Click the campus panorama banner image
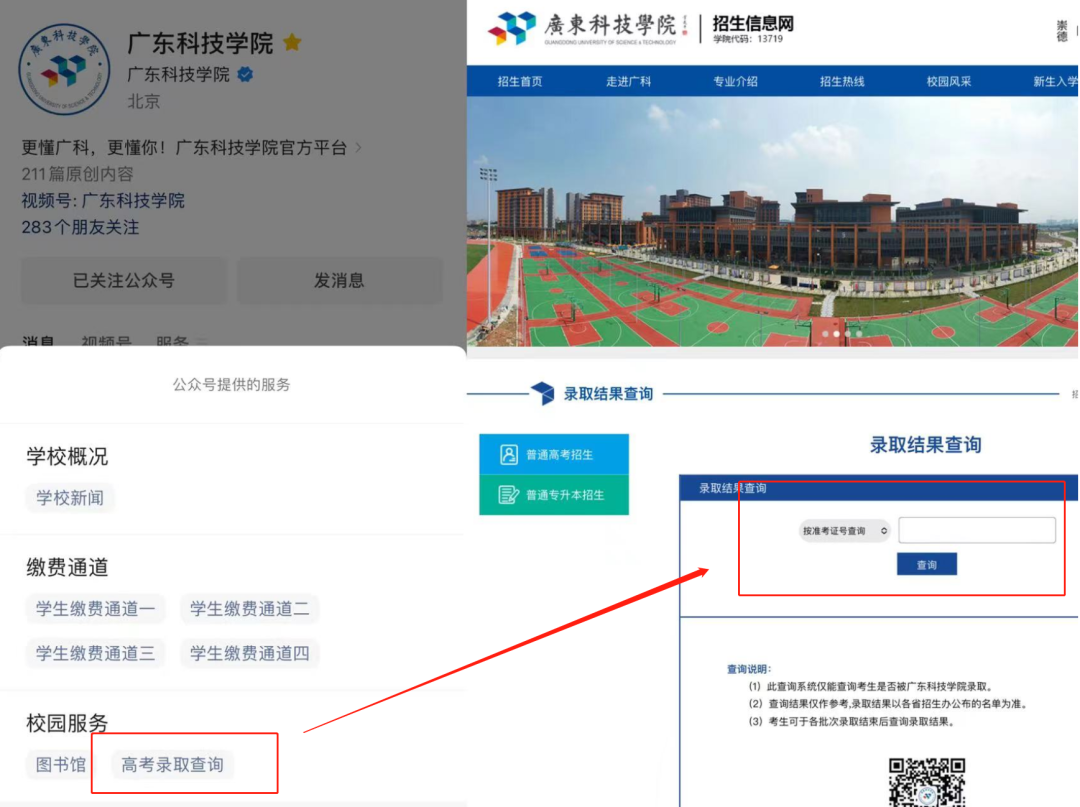1080x807 pixels. point(772,220)
